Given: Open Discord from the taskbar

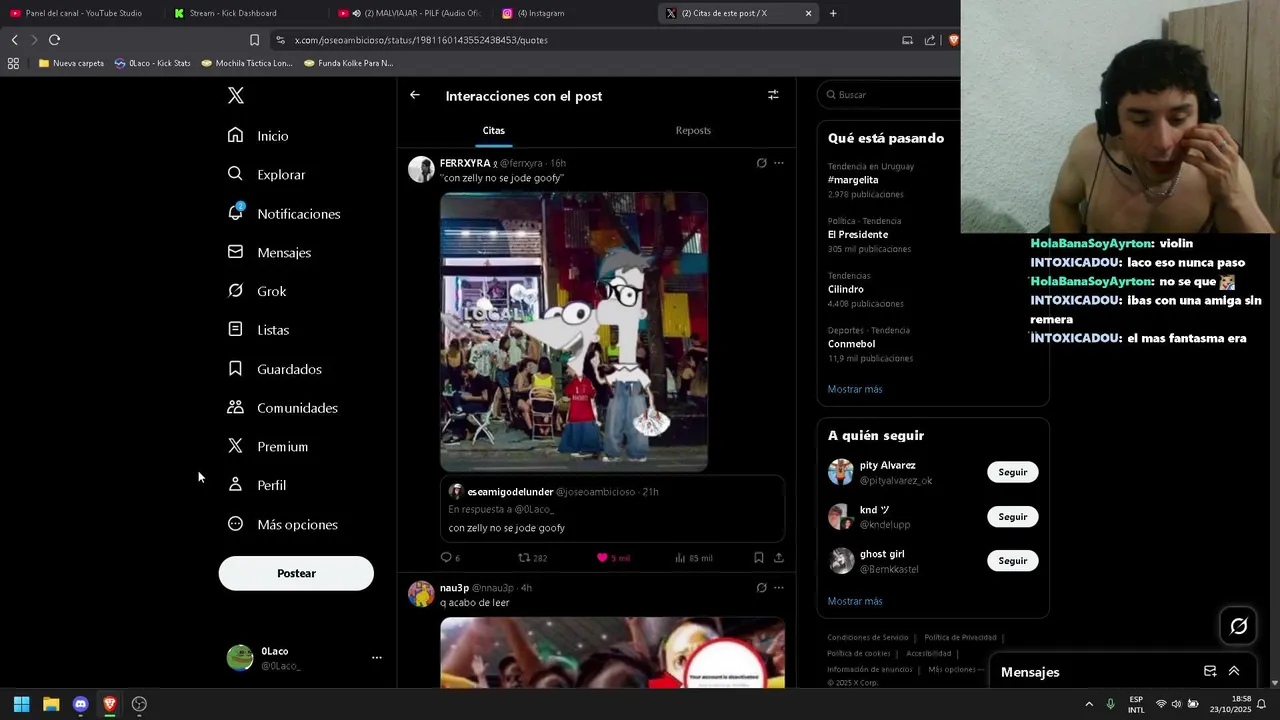Looking at the screenshot, I should click(x=81, y=704).
